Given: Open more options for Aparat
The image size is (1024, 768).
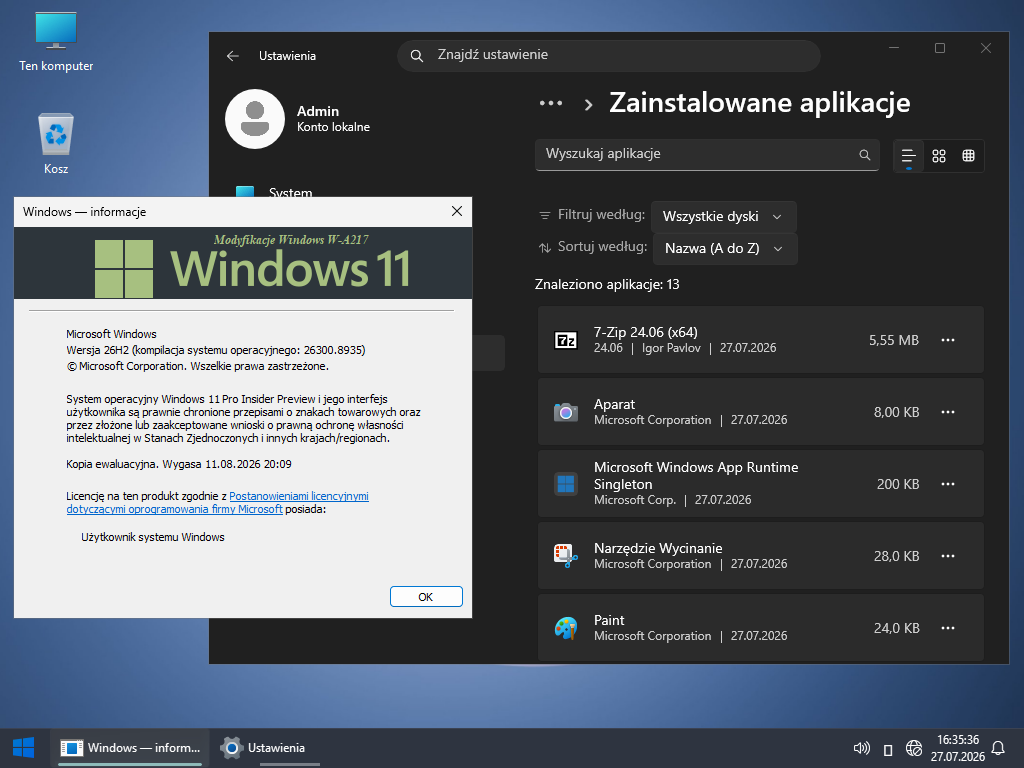Looking at the screenshot, I should [948, 412].
